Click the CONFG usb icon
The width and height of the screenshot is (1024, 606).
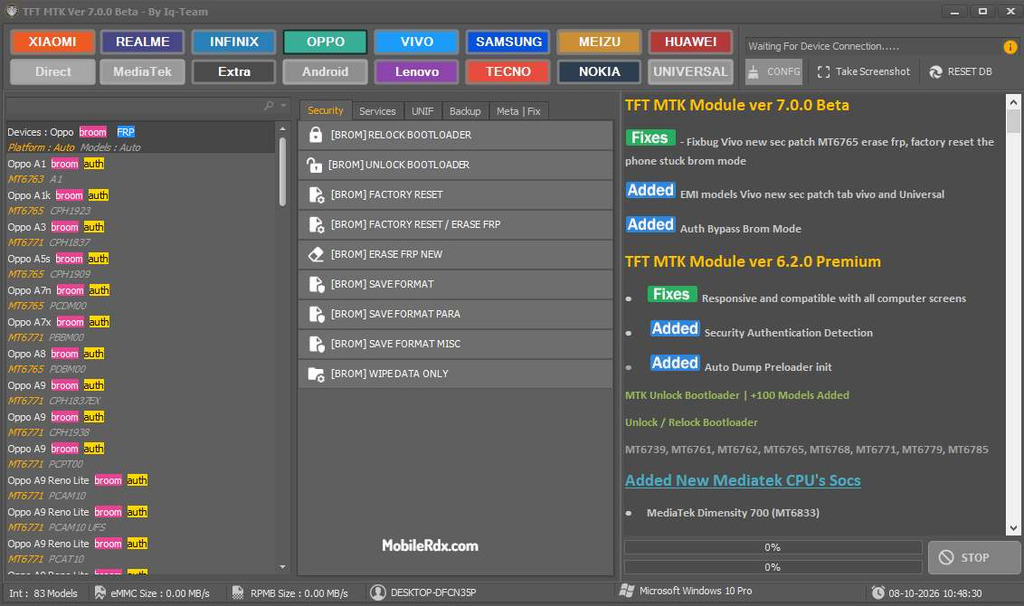pos(753,72)
